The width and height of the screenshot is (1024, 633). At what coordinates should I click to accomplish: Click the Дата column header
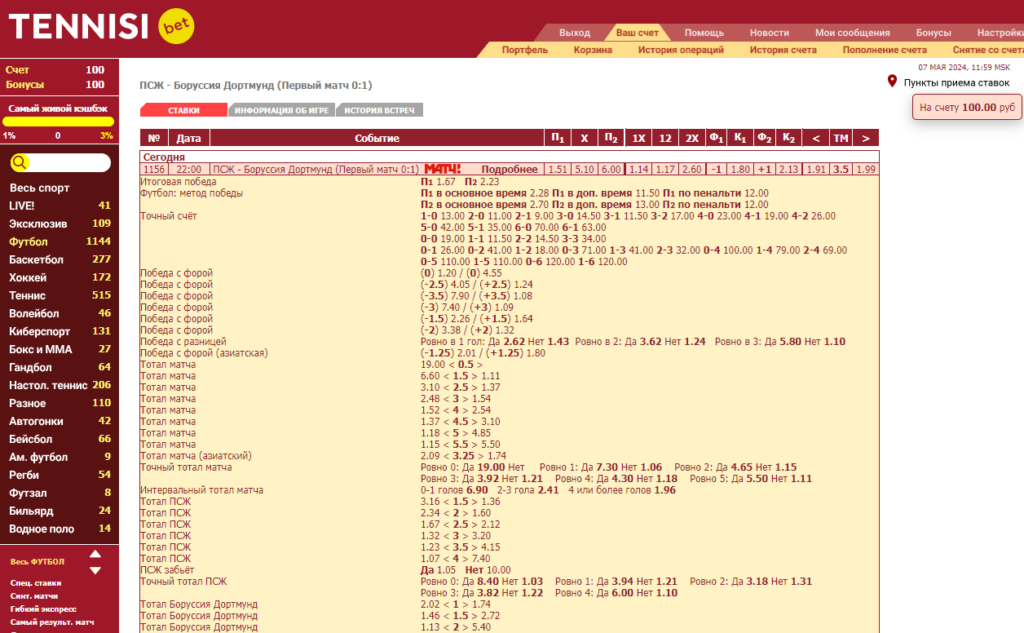(x=189, y=138)
